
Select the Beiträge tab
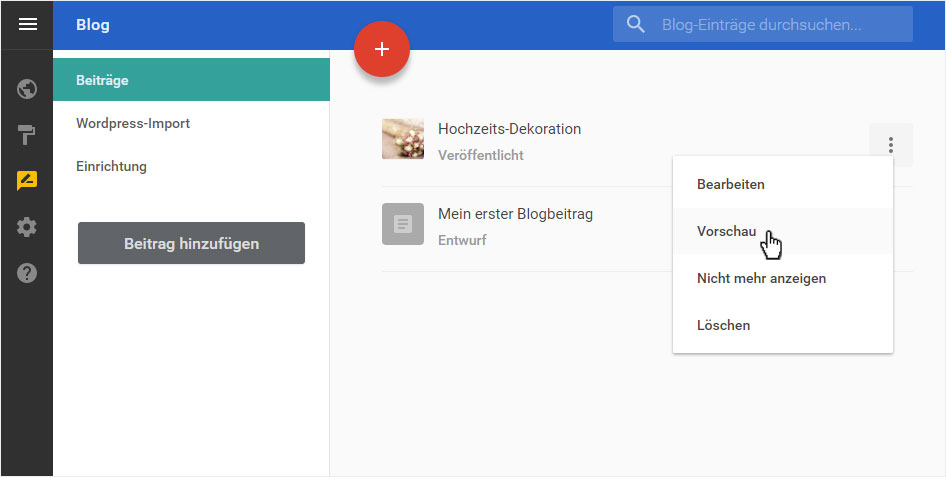(x=191, y=80)
